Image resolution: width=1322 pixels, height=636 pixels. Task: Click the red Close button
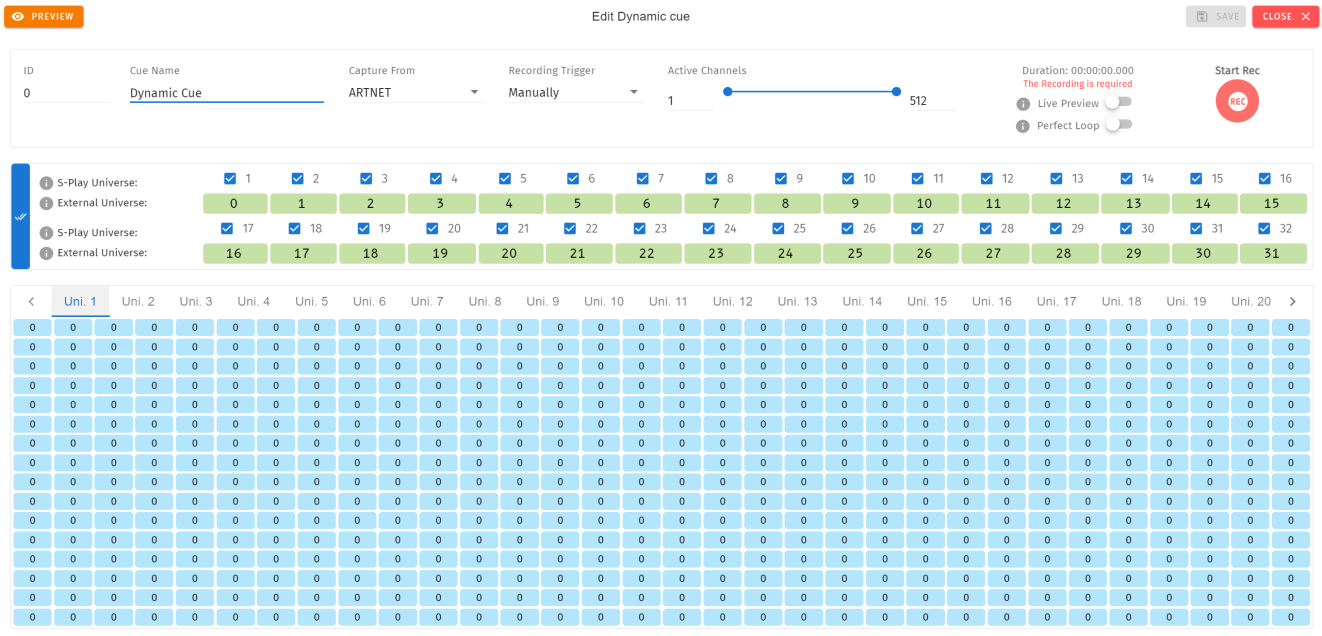coord(1285,16)
